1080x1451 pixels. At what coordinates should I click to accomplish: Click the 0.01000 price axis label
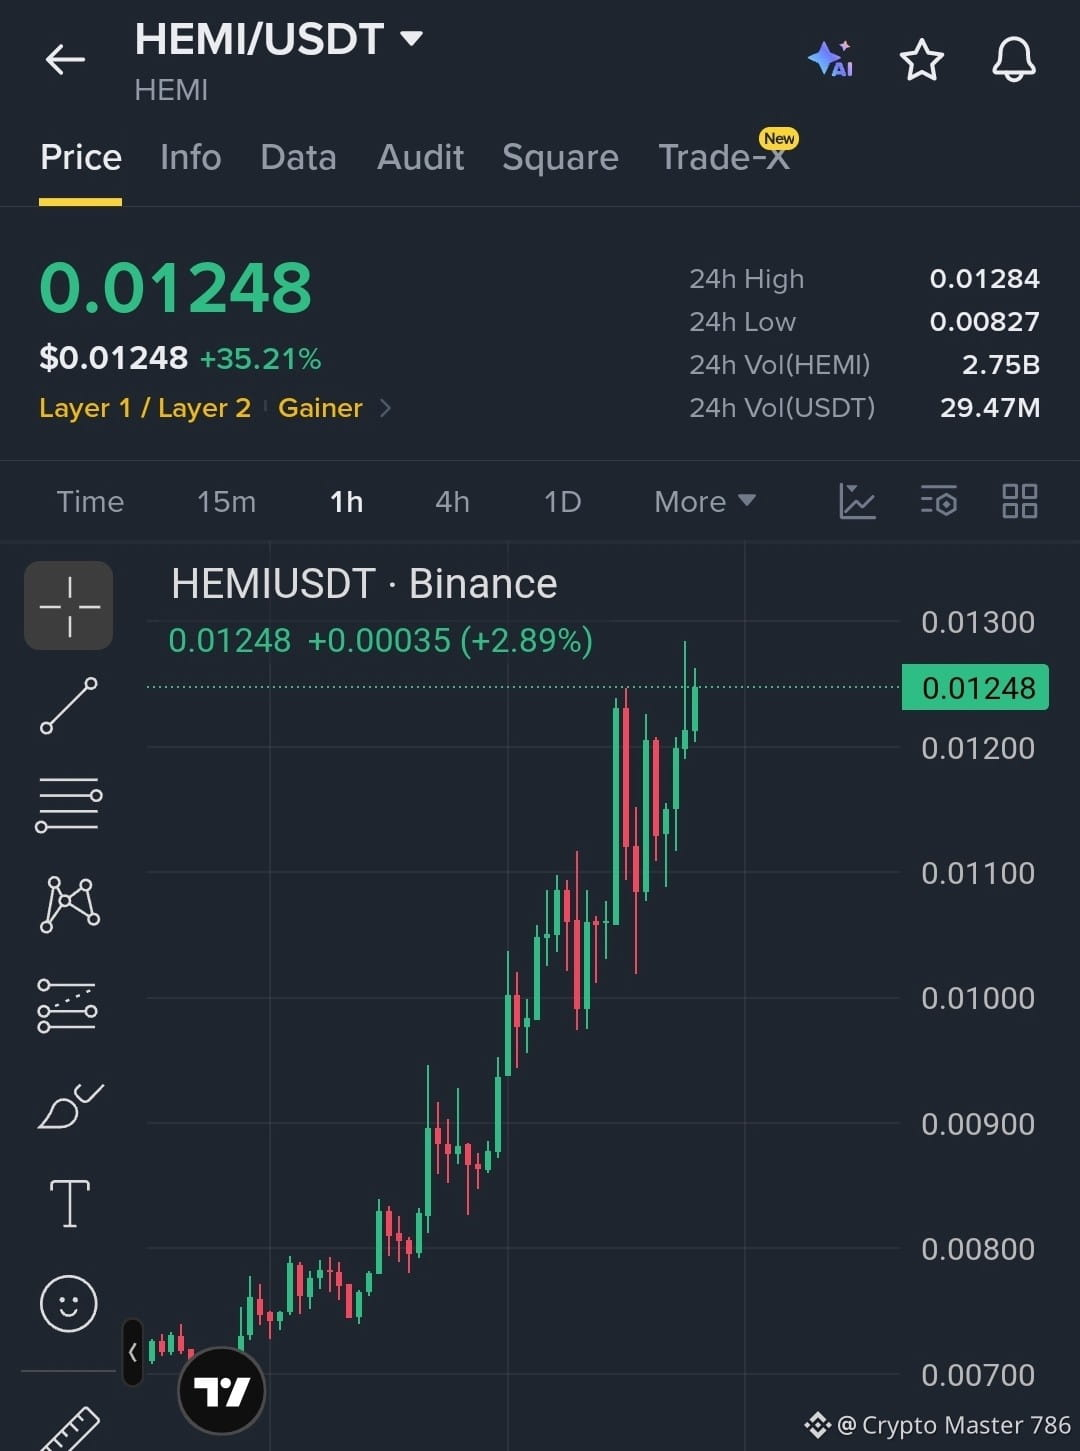[x=978, y=998]
